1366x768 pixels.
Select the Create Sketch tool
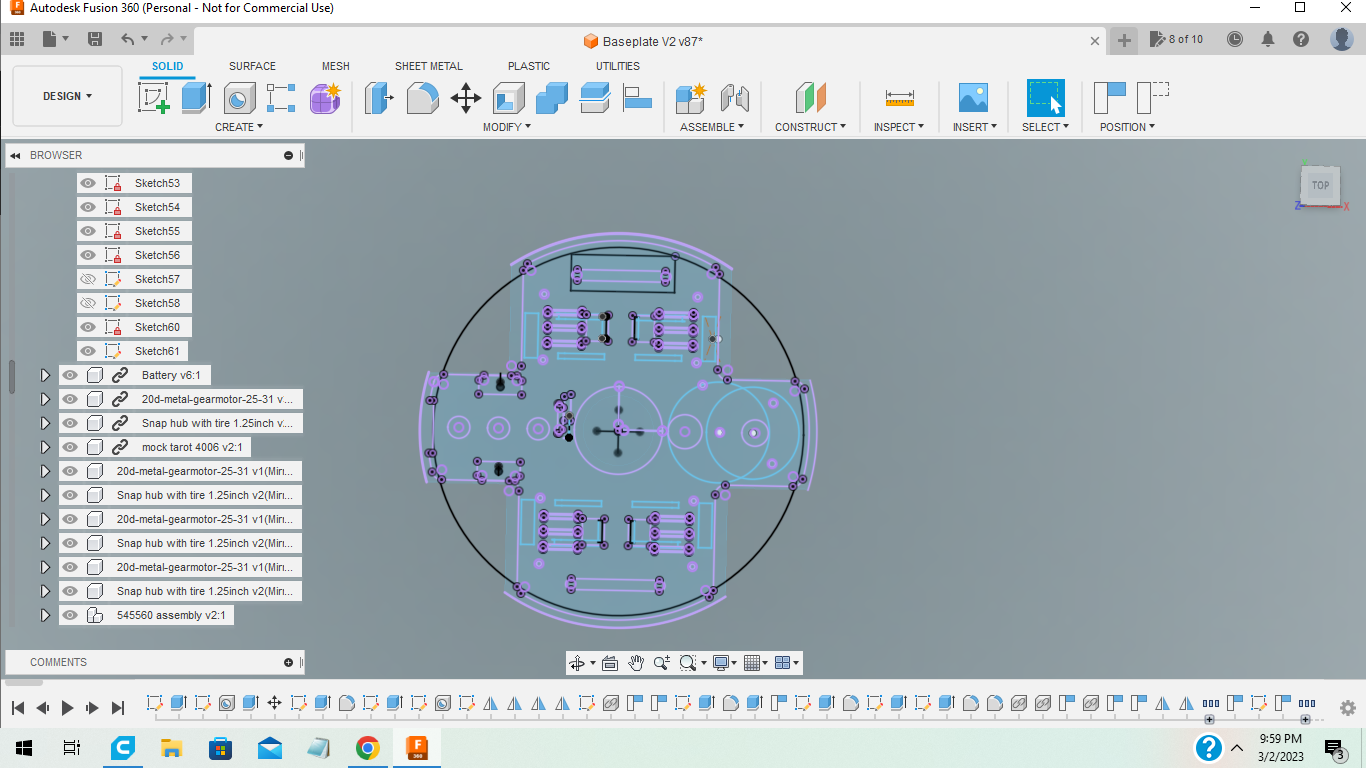tap(153, 98)
